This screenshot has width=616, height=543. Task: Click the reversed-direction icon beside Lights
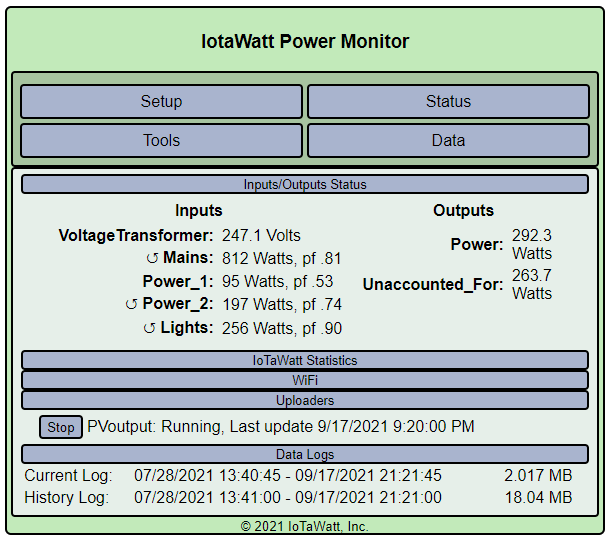click(x=149, y=328)
